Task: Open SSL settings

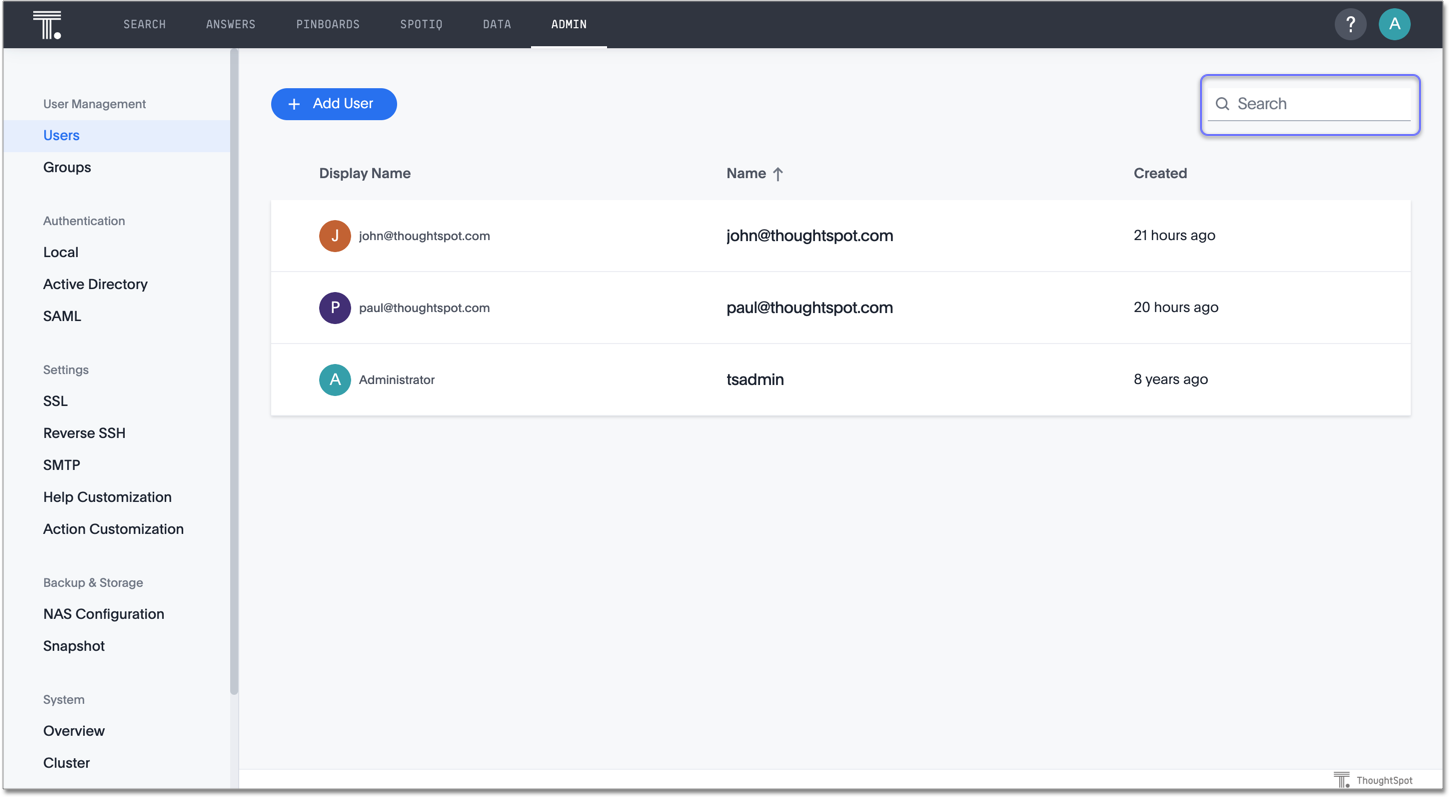Action: click(x=55, y=401)
